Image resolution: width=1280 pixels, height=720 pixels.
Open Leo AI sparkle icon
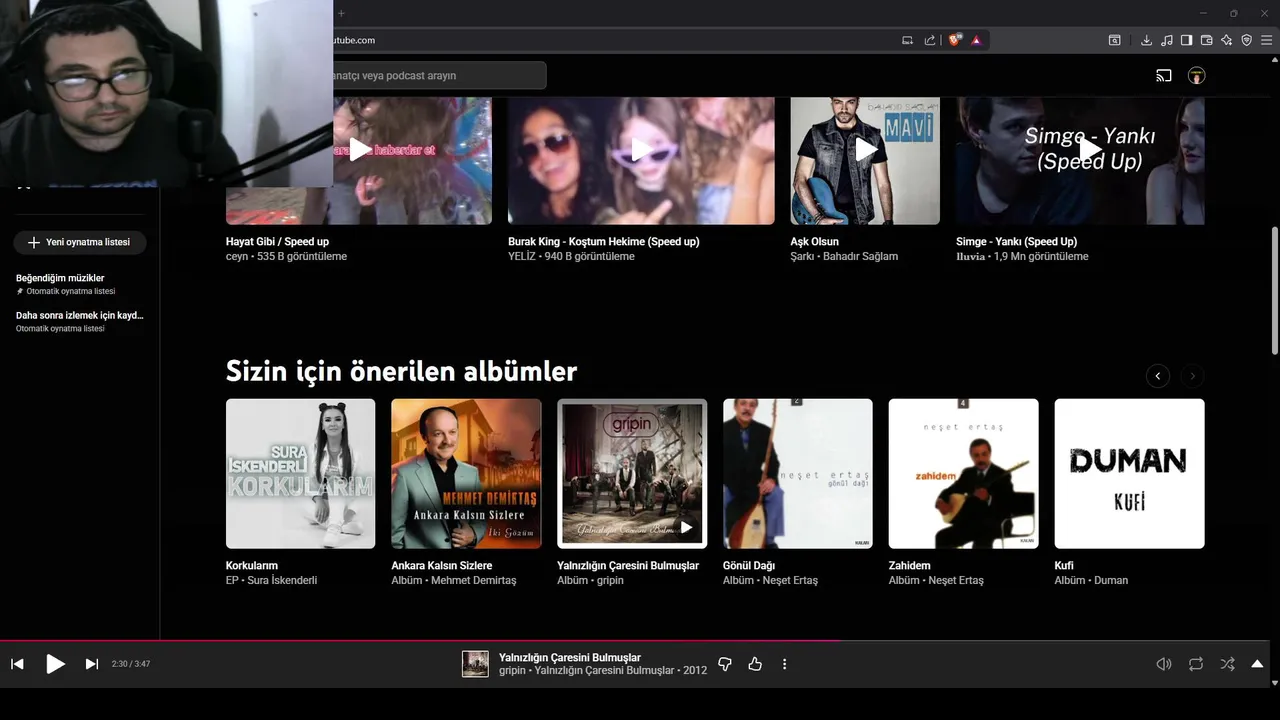1226,40
